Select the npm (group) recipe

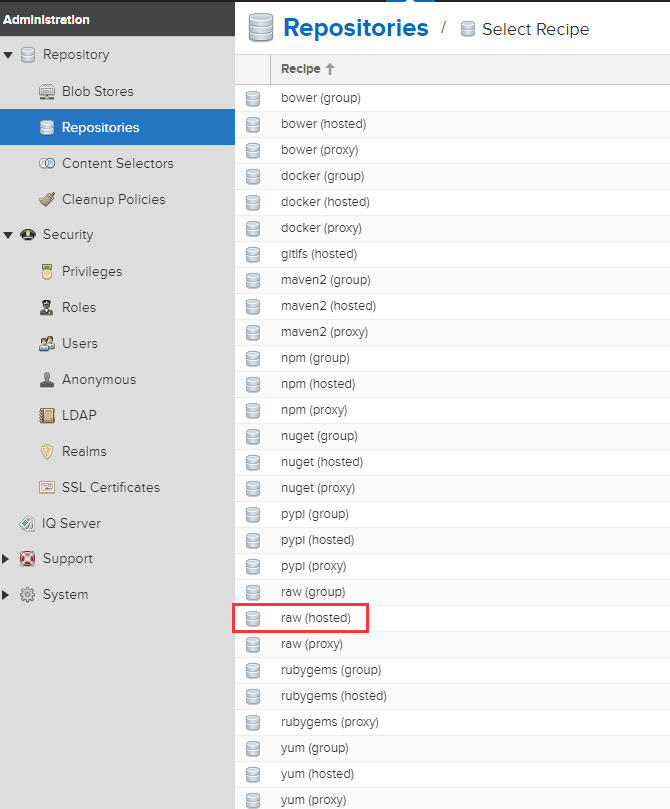[452, 358]
